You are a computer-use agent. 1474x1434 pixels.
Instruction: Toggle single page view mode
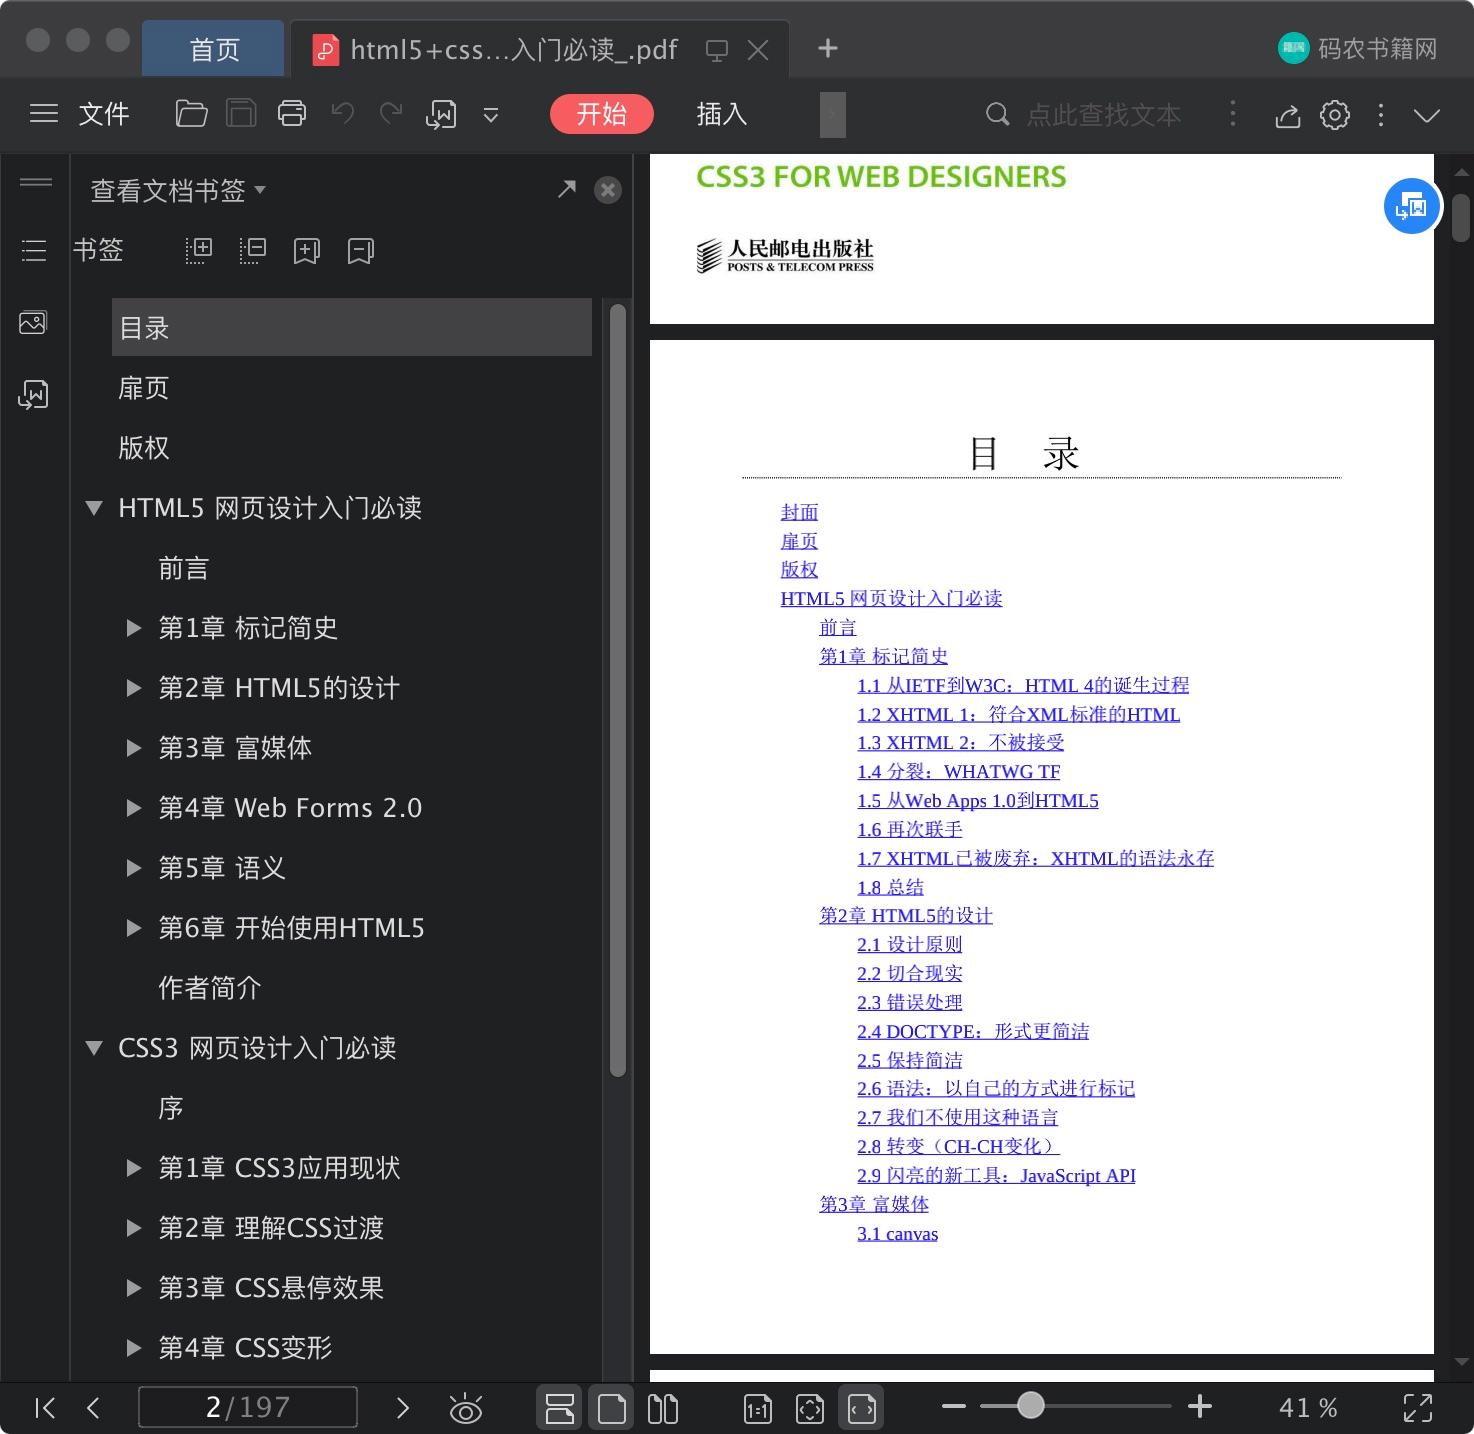[x=611, y=1408]
